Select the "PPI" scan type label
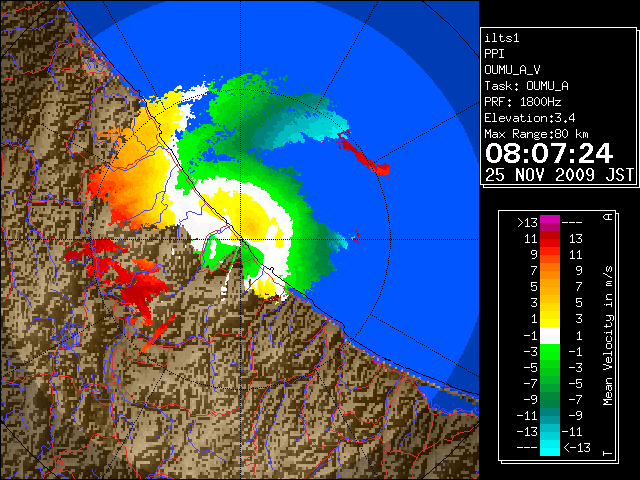Screen dimensions: 640x480 click(x=494, y=54)
